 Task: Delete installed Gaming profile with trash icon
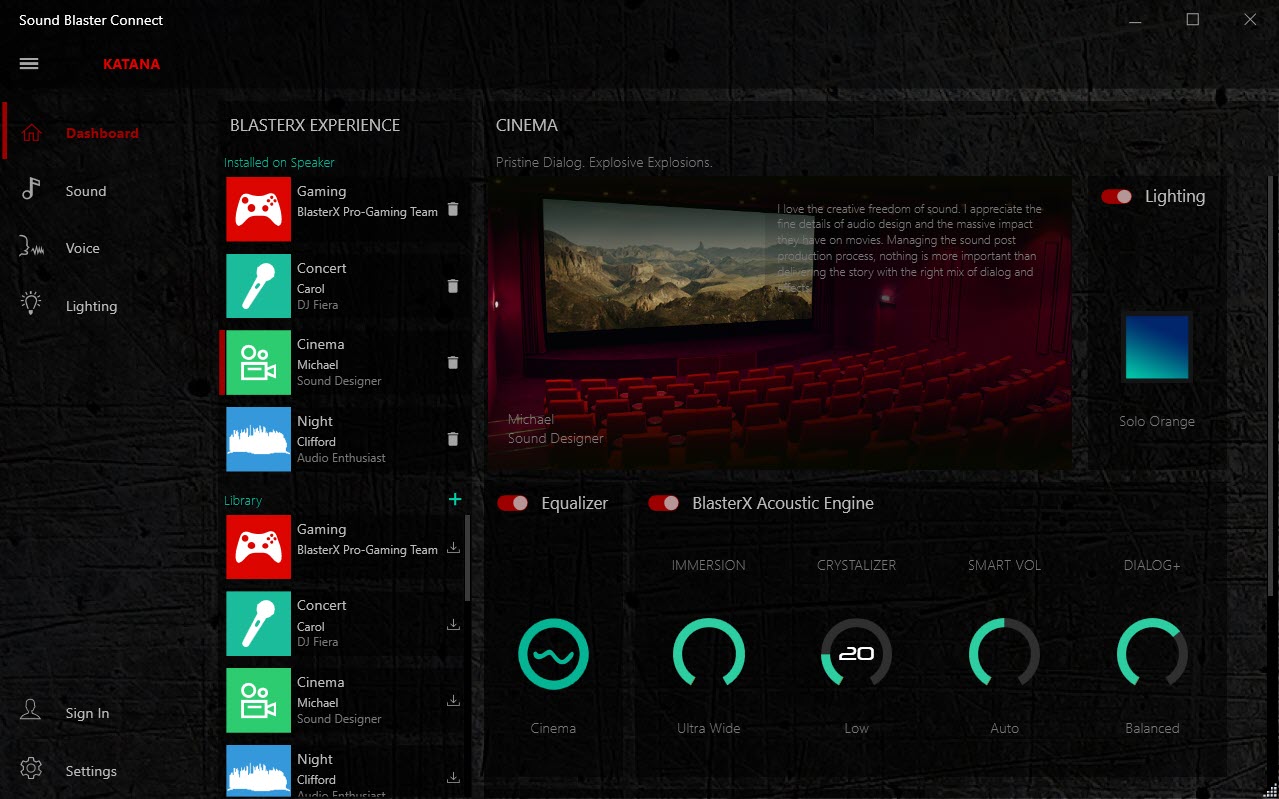[453, 209]
